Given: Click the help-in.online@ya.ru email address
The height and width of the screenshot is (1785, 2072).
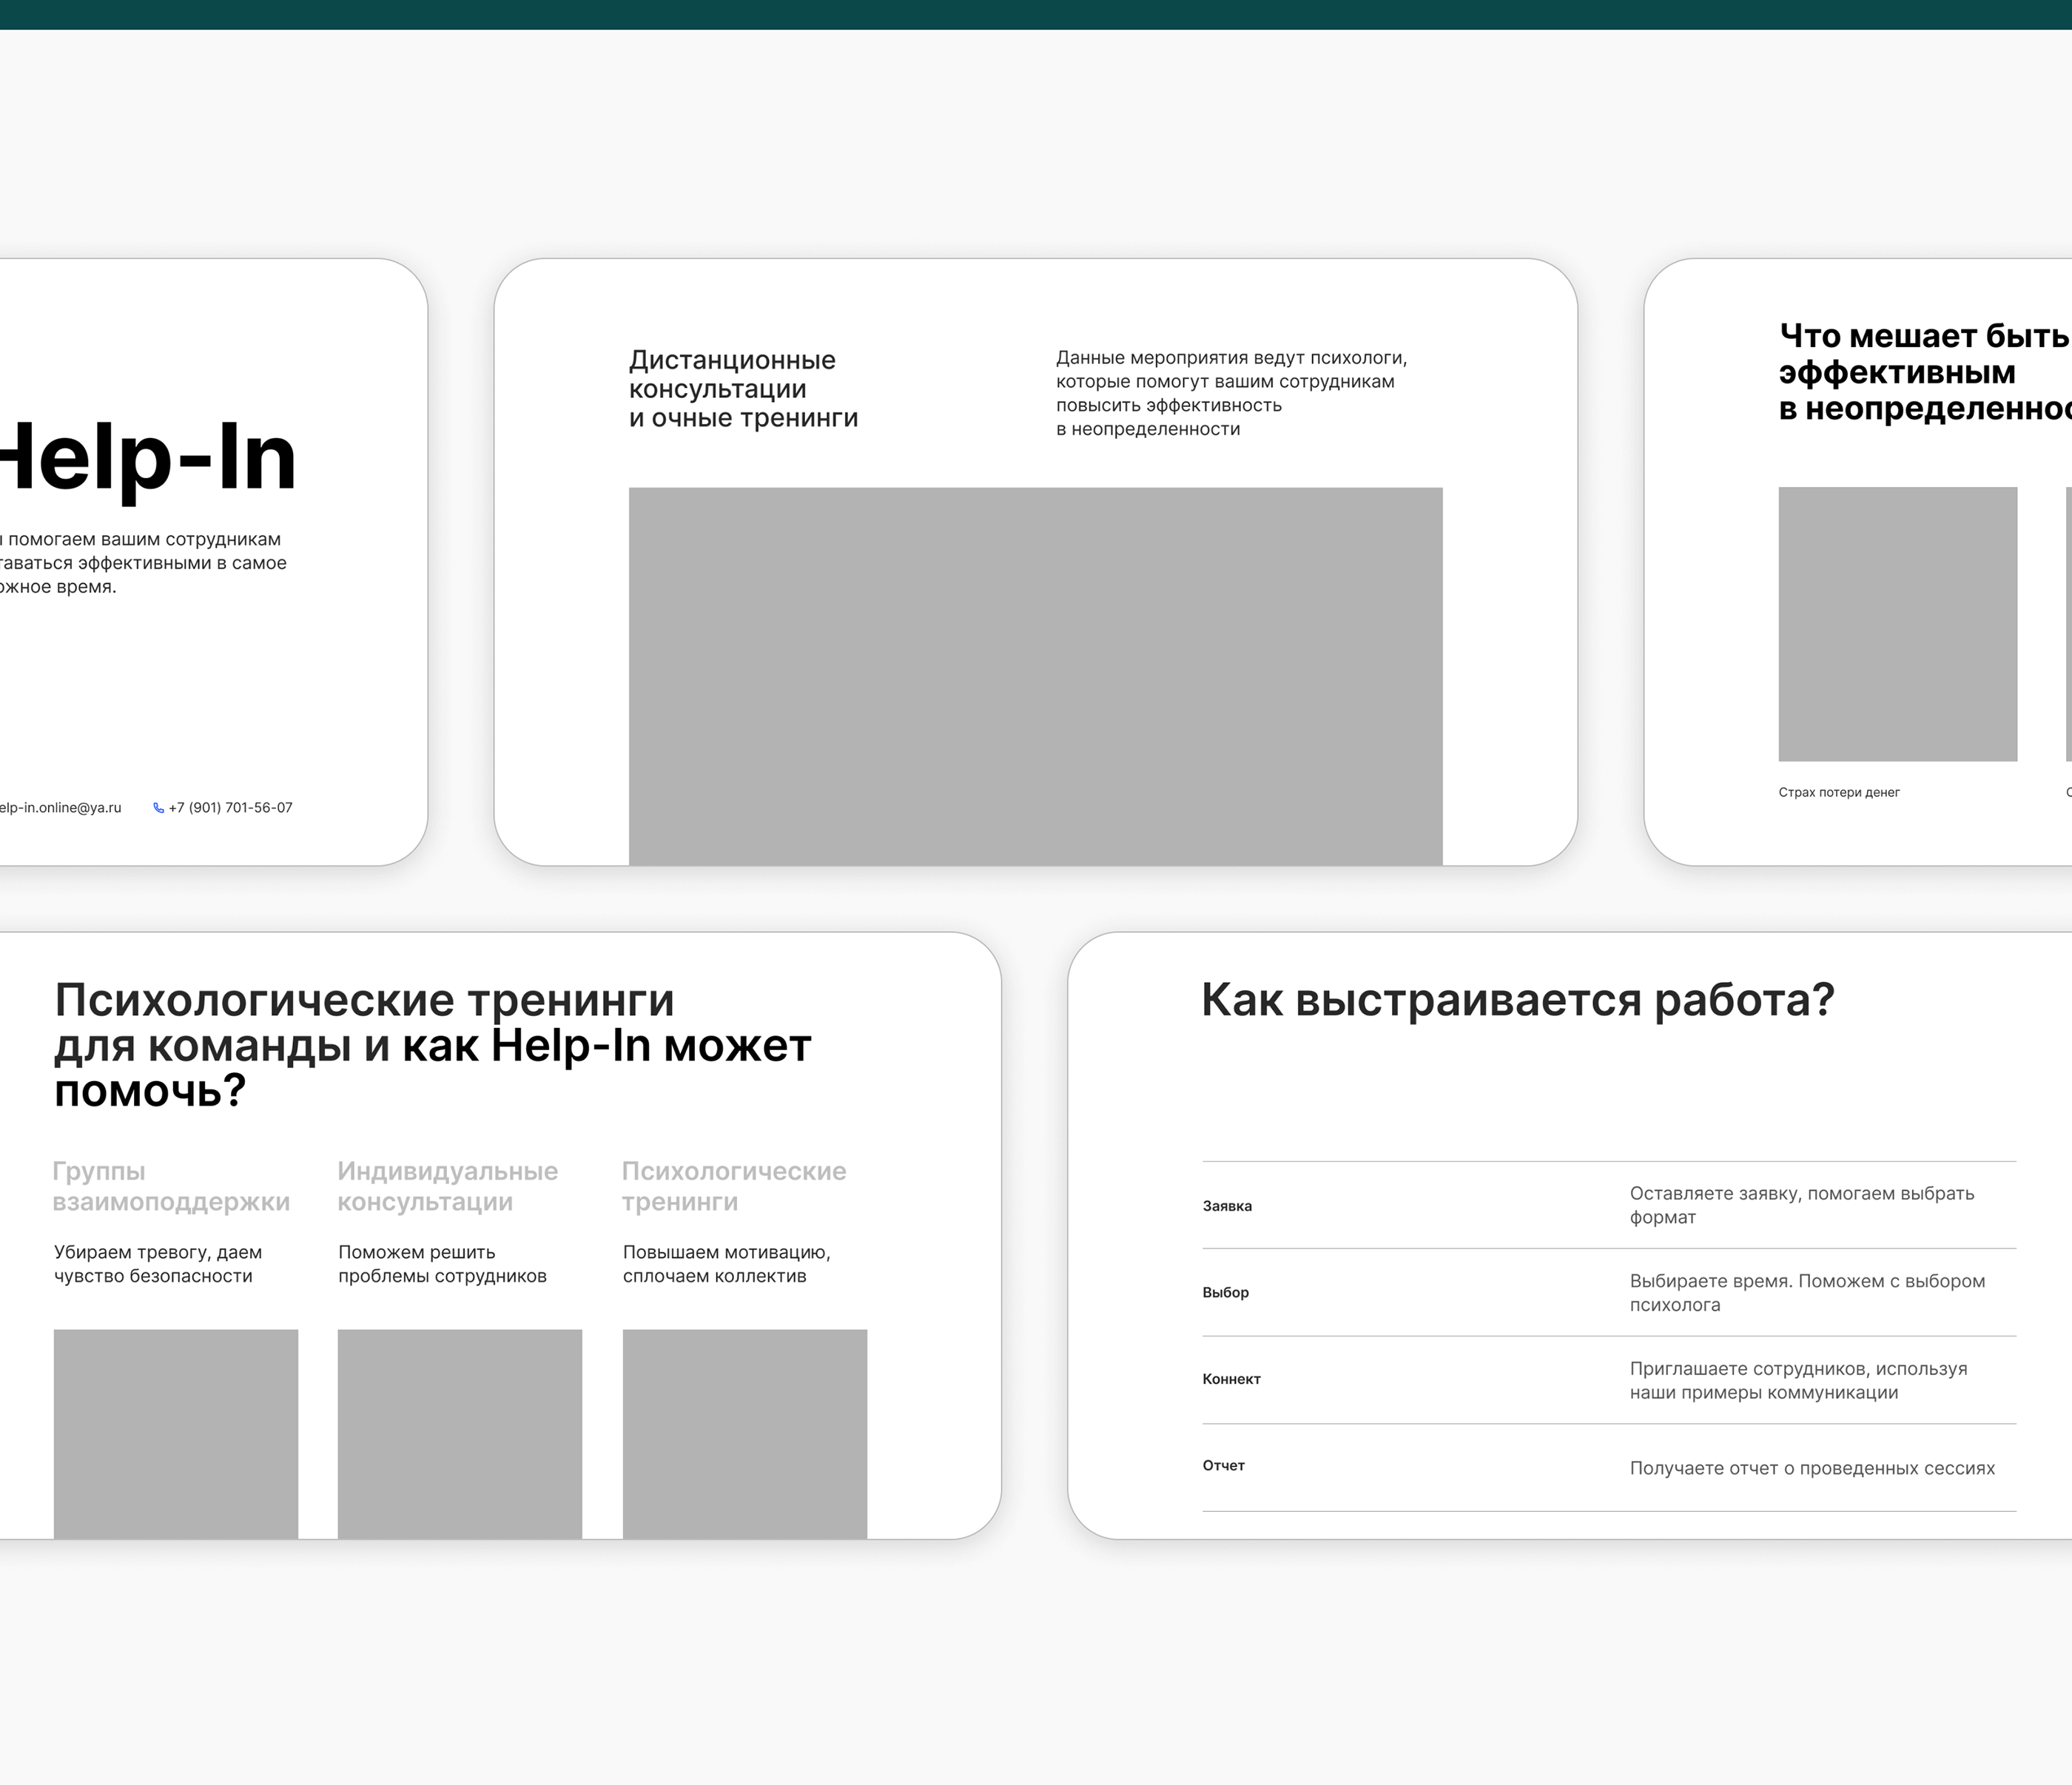Looking at the screenshot, I should coord(60,808).
